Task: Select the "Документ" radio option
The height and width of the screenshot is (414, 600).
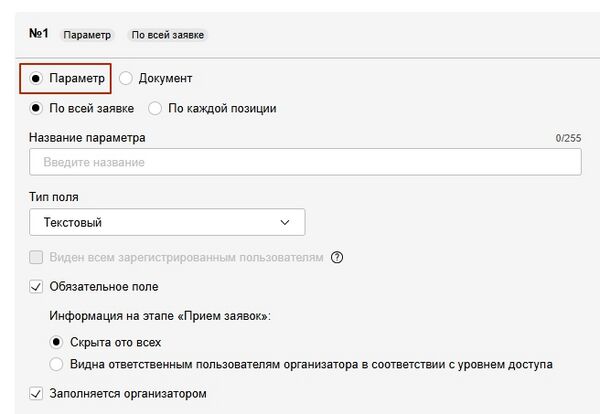Action: pos(126,78)
